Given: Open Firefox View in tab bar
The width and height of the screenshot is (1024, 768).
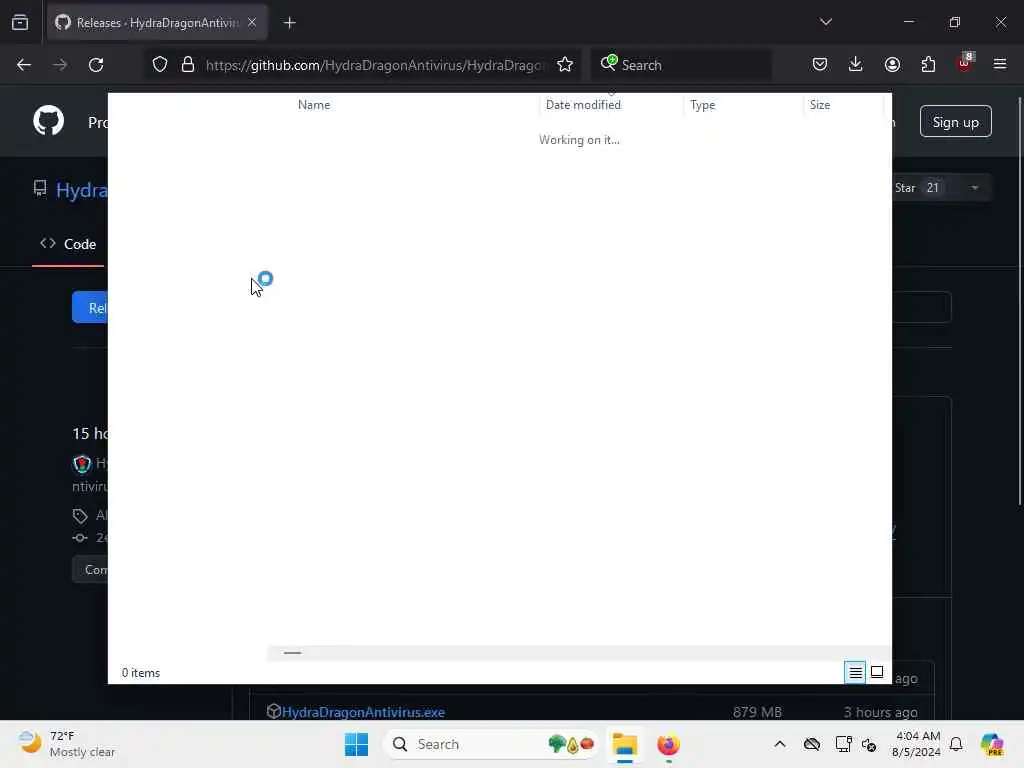Looking at the screenshot, I should click(20, 22).
